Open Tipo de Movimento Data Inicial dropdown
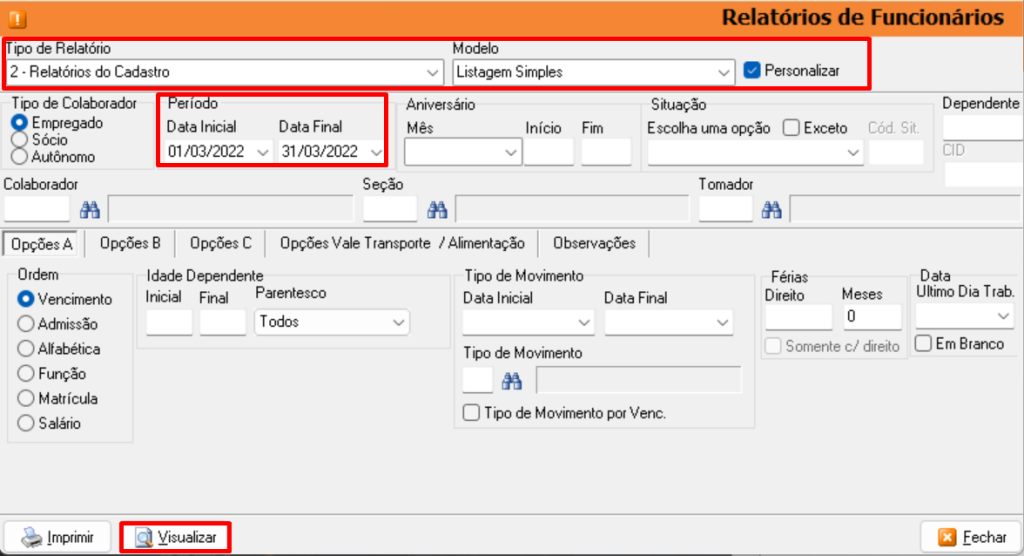 click(x=584, y=323)
